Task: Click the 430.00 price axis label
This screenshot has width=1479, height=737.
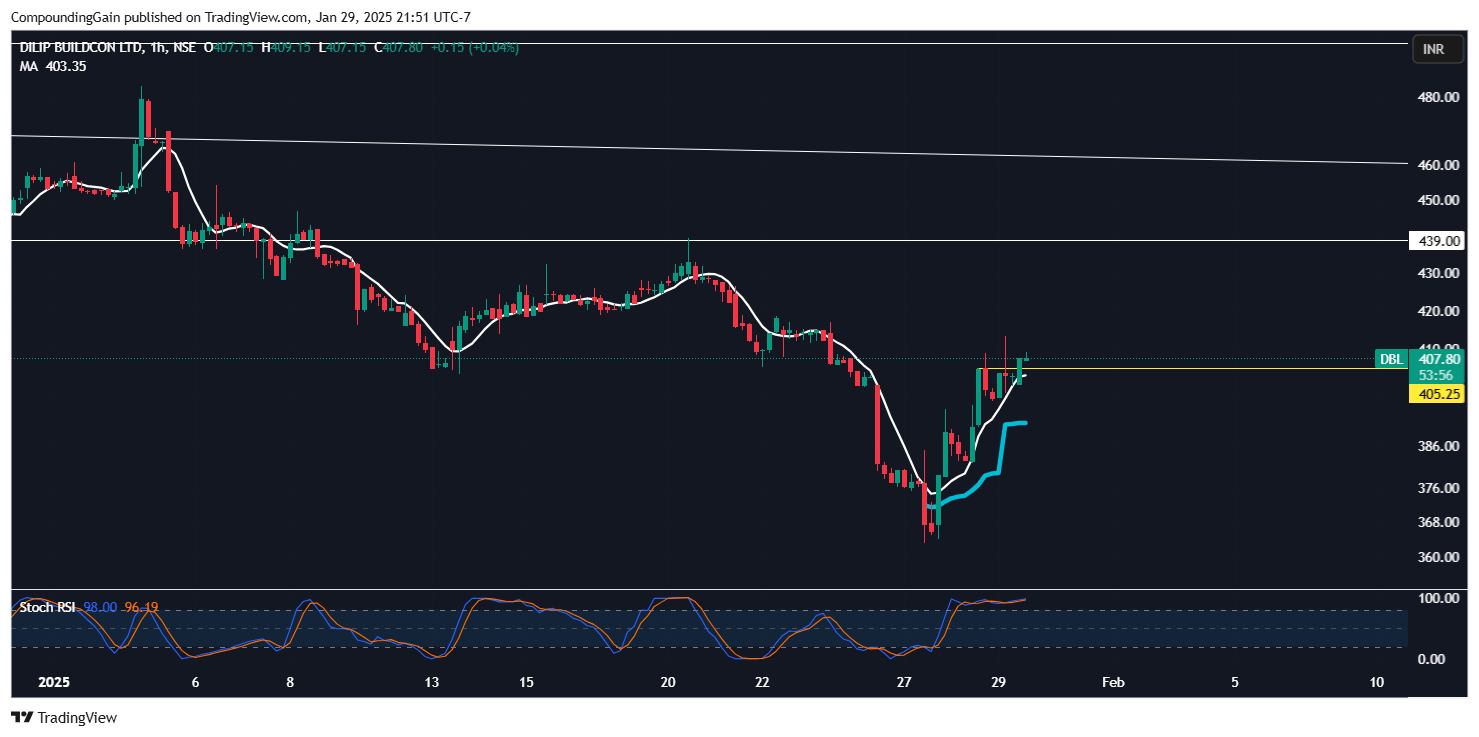Action: coord(1439,273)
